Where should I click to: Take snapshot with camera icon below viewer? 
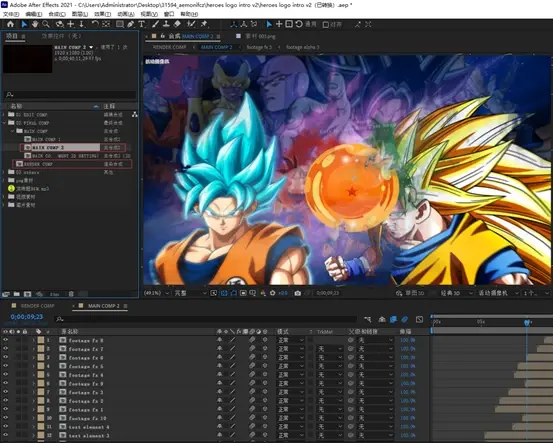click(297, 293)
